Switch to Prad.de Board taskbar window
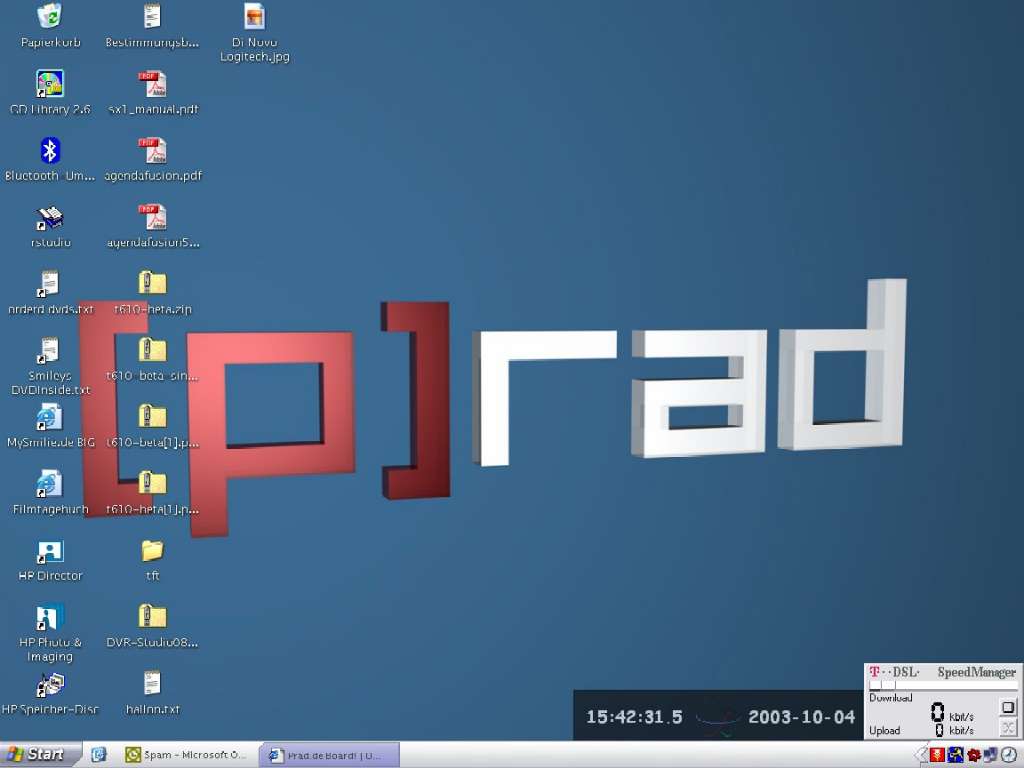 (x=331, y=755)
